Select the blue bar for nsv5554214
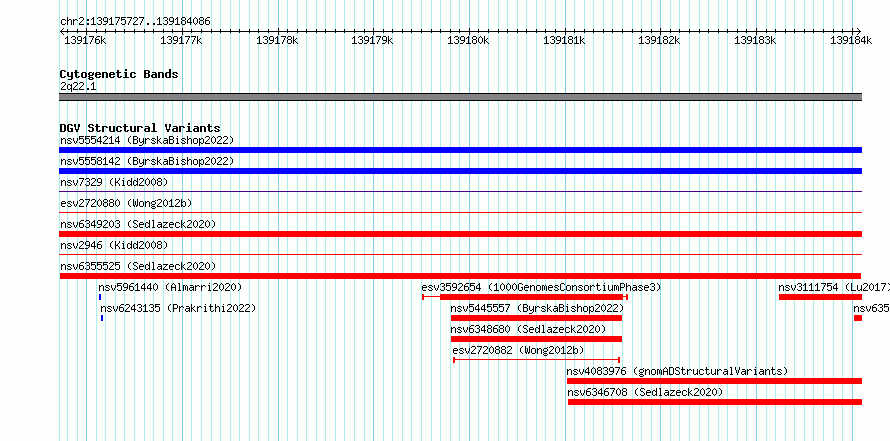This screenshot has width=890, height=441. click(x=460, y=150)
